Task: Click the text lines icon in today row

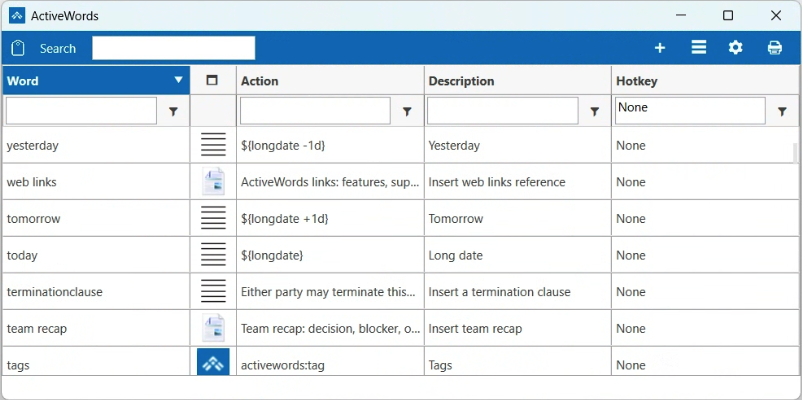Action: point(213,255)
